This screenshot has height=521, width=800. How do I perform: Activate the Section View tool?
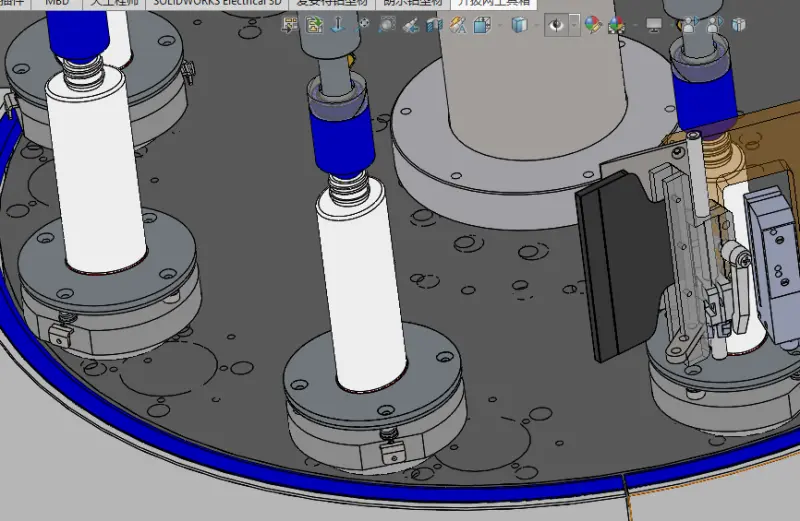[434, 24]
